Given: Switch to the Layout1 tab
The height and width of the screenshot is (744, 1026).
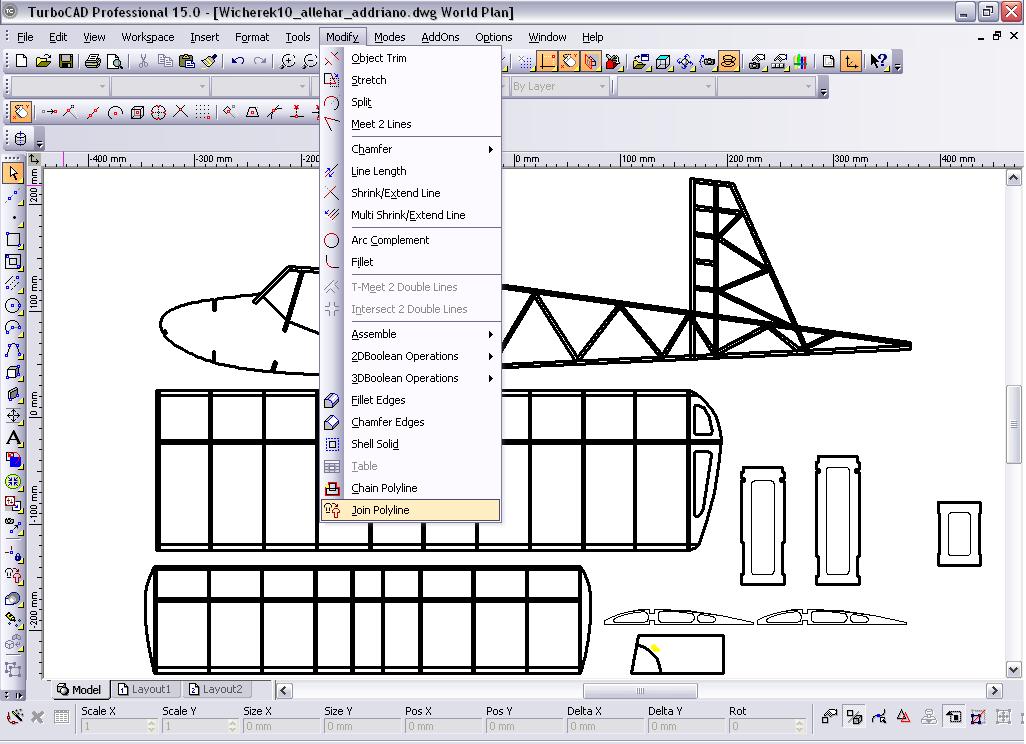Looking at the screenshot, I should [x=143, y=689].
